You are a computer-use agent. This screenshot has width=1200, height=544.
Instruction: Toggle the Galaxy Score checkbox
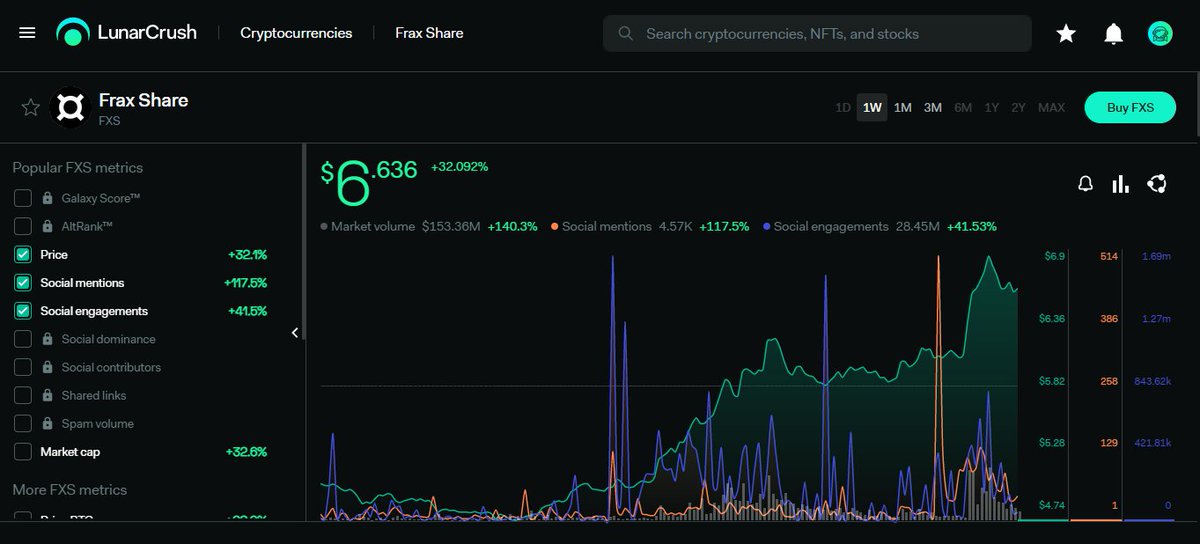click(x=23, y=199)
